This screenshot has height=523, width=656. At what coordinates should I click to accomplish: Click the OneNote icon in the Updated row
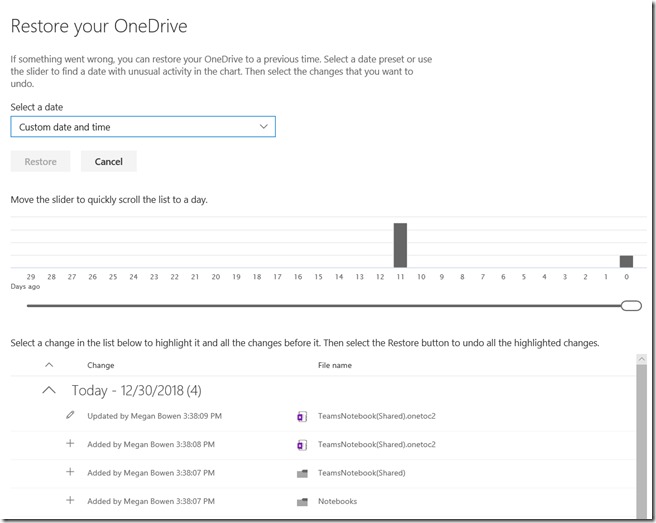pyautogui.click(x=302, y=417)
